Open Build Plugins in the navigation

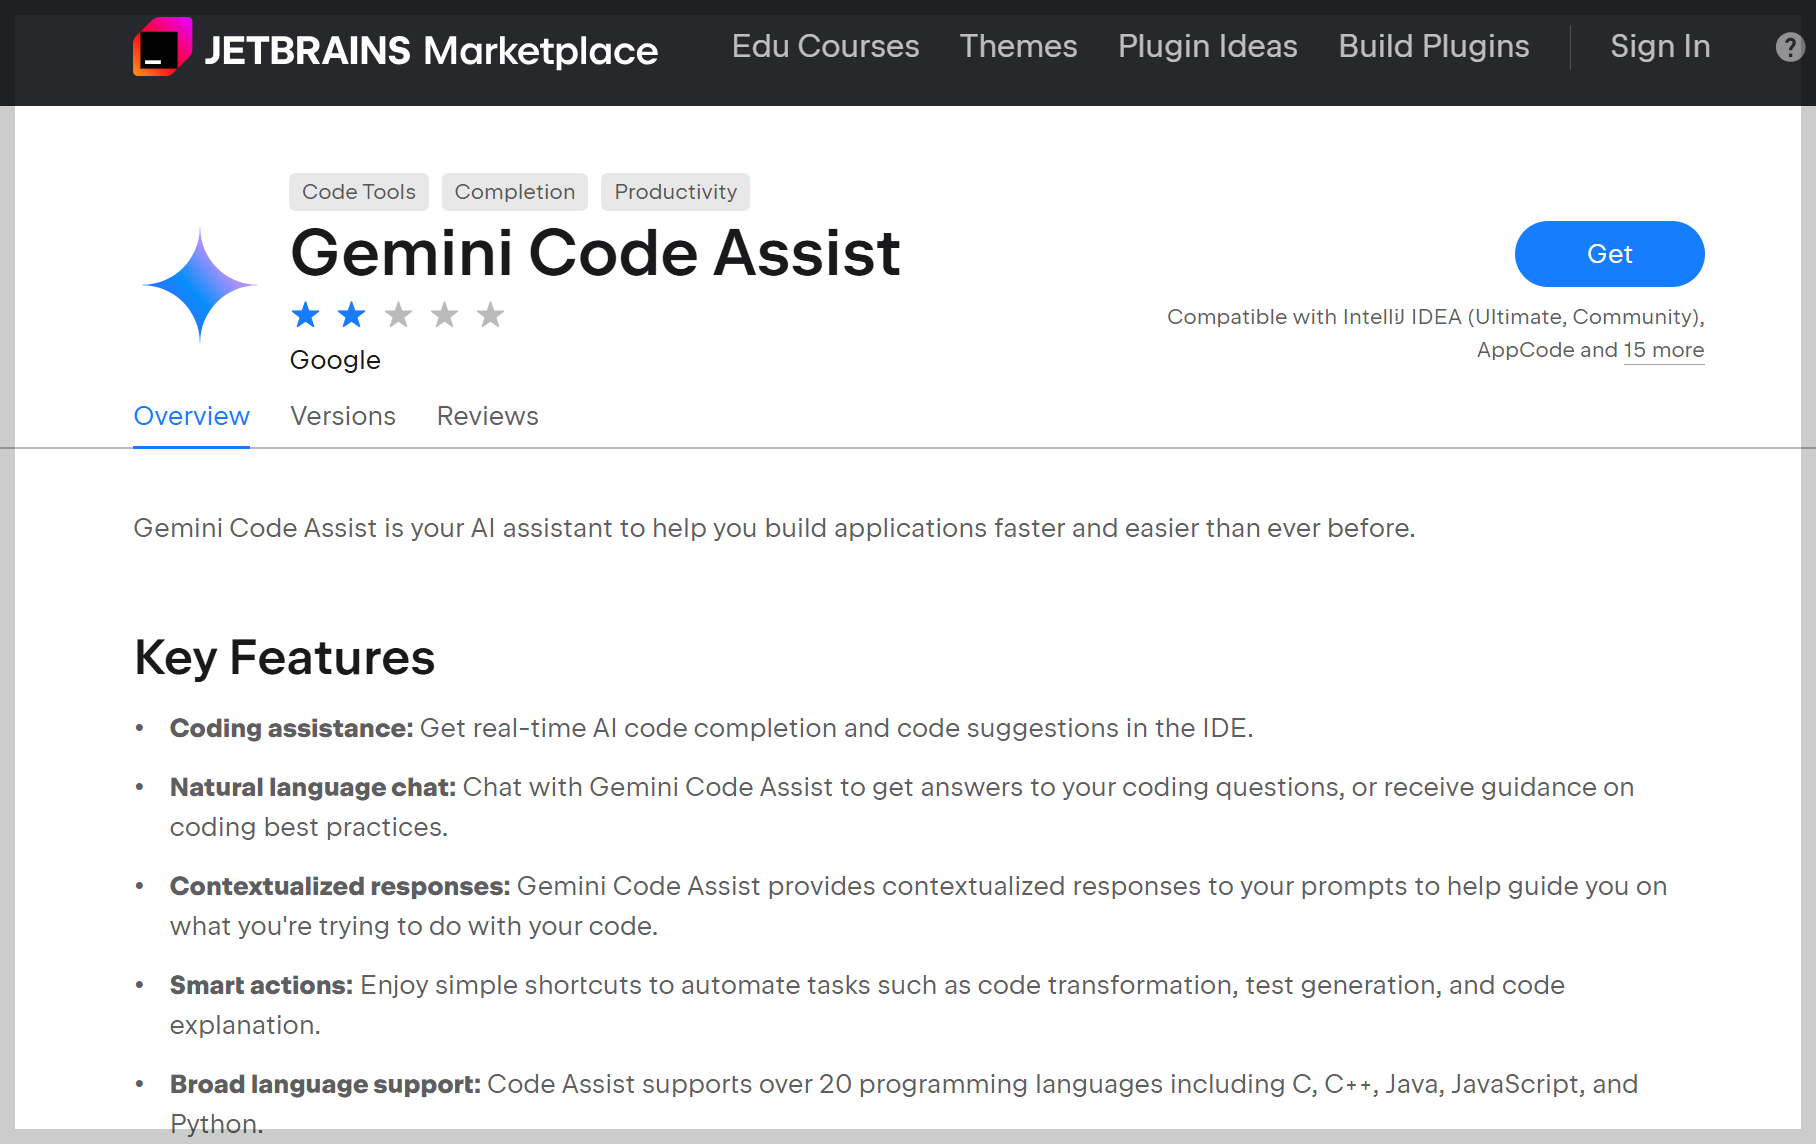pos(1433,46)
